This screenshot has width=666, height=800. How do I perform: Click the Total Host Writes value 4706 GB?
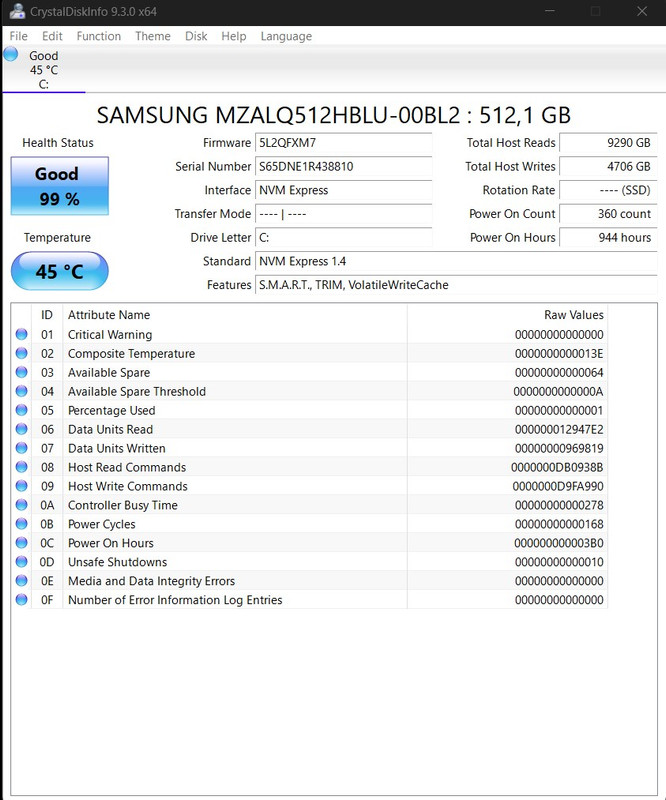(608, 166)
